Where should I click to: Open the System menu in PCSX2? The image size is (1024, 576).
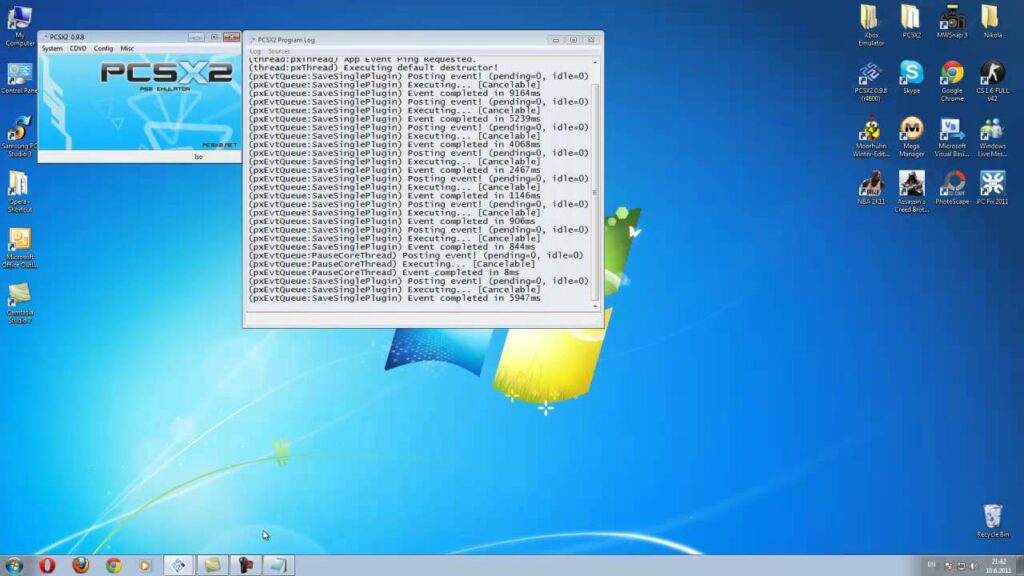[x=52, y=48]
